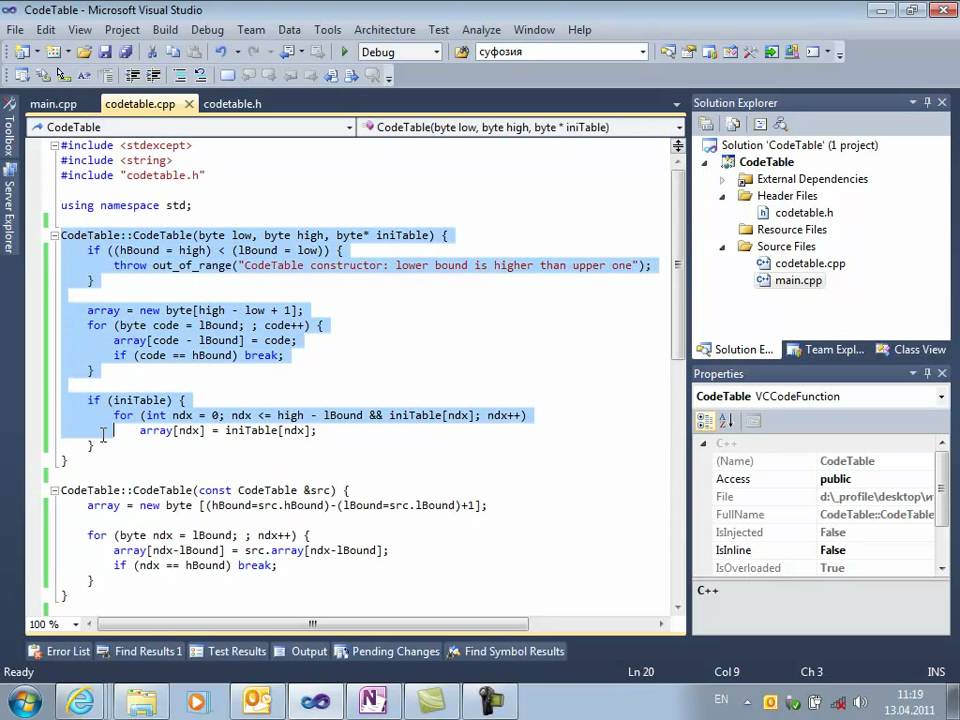This screenshot has width=960, height=720.
Task: Click the Navigate Backward icon
Action: tap(287, 52)
